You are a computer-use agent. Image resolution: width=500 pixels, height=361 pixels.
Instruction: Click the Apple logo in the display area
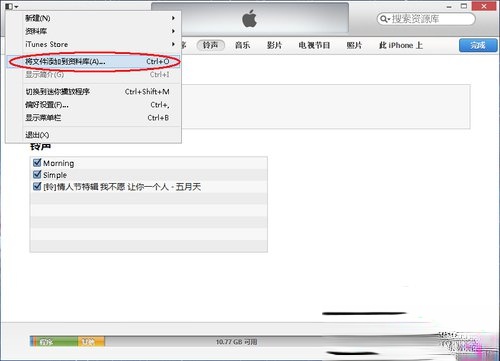pyautogui.click(x=250, y=19)
